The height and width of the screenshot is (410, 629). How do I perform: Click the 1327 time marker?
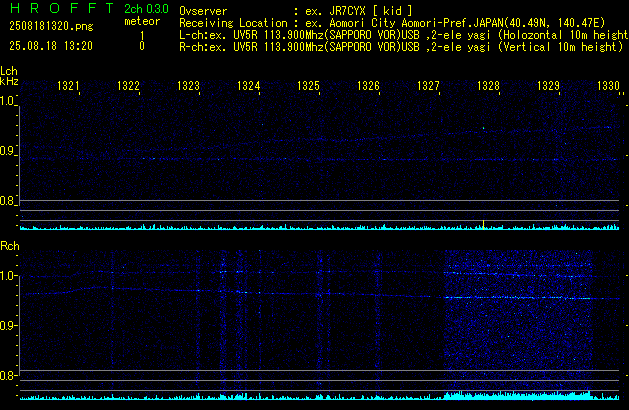tap(428, 86)
